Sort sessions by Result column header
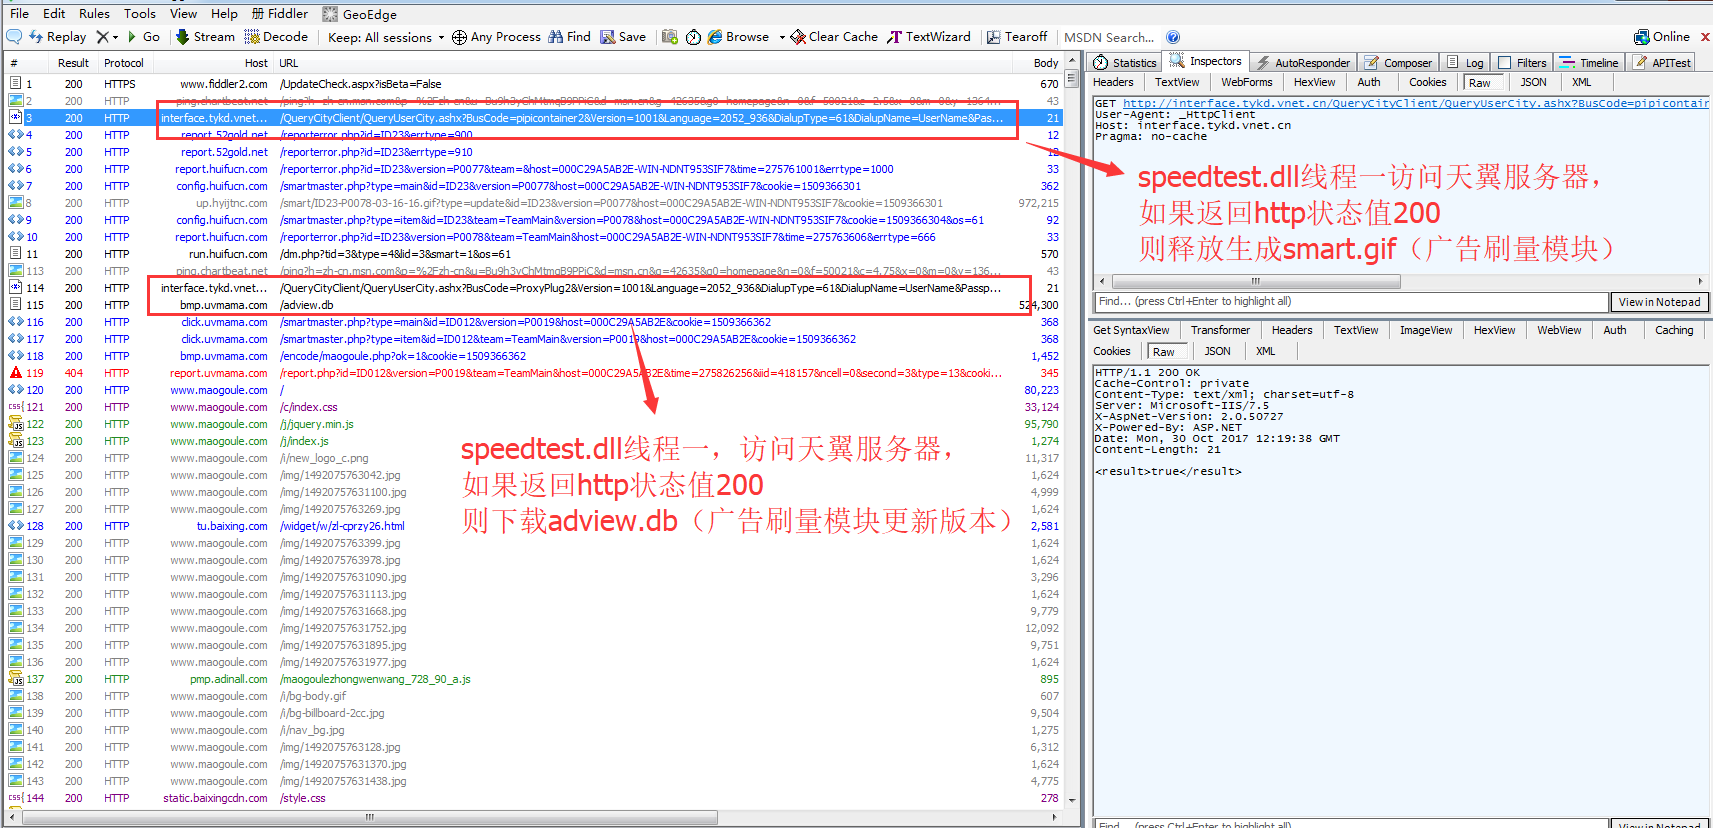The width and height of the screenshot is (1713, 828). tap(73, 62)
